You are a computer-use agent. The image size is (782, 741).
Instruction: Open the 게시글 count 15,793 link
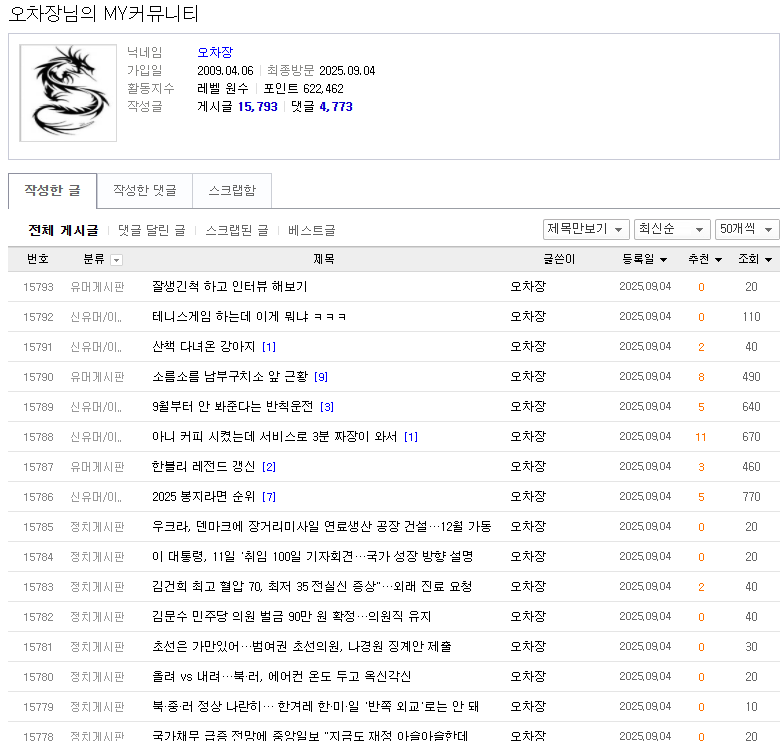[x=257, y=106]
